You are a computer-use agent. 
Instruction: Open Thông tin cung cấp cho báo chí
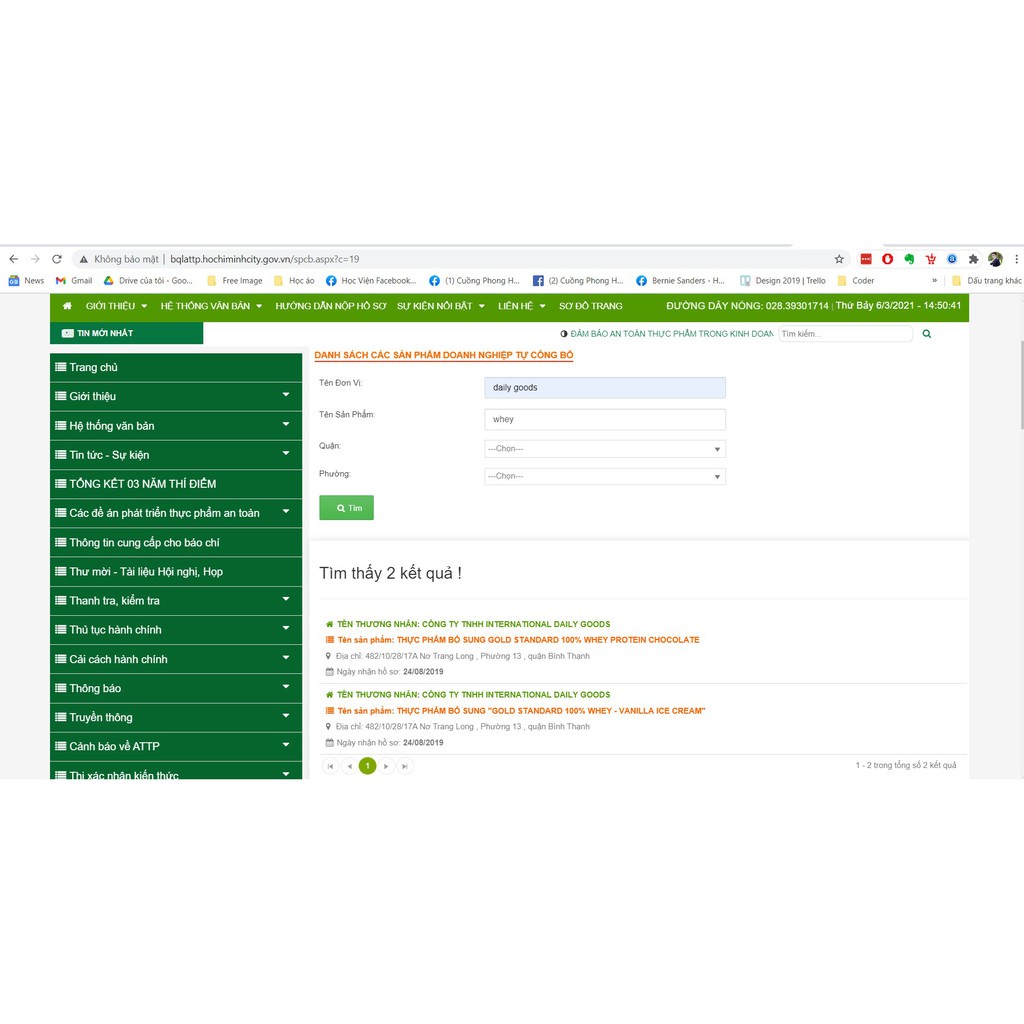tap(176, 543)
